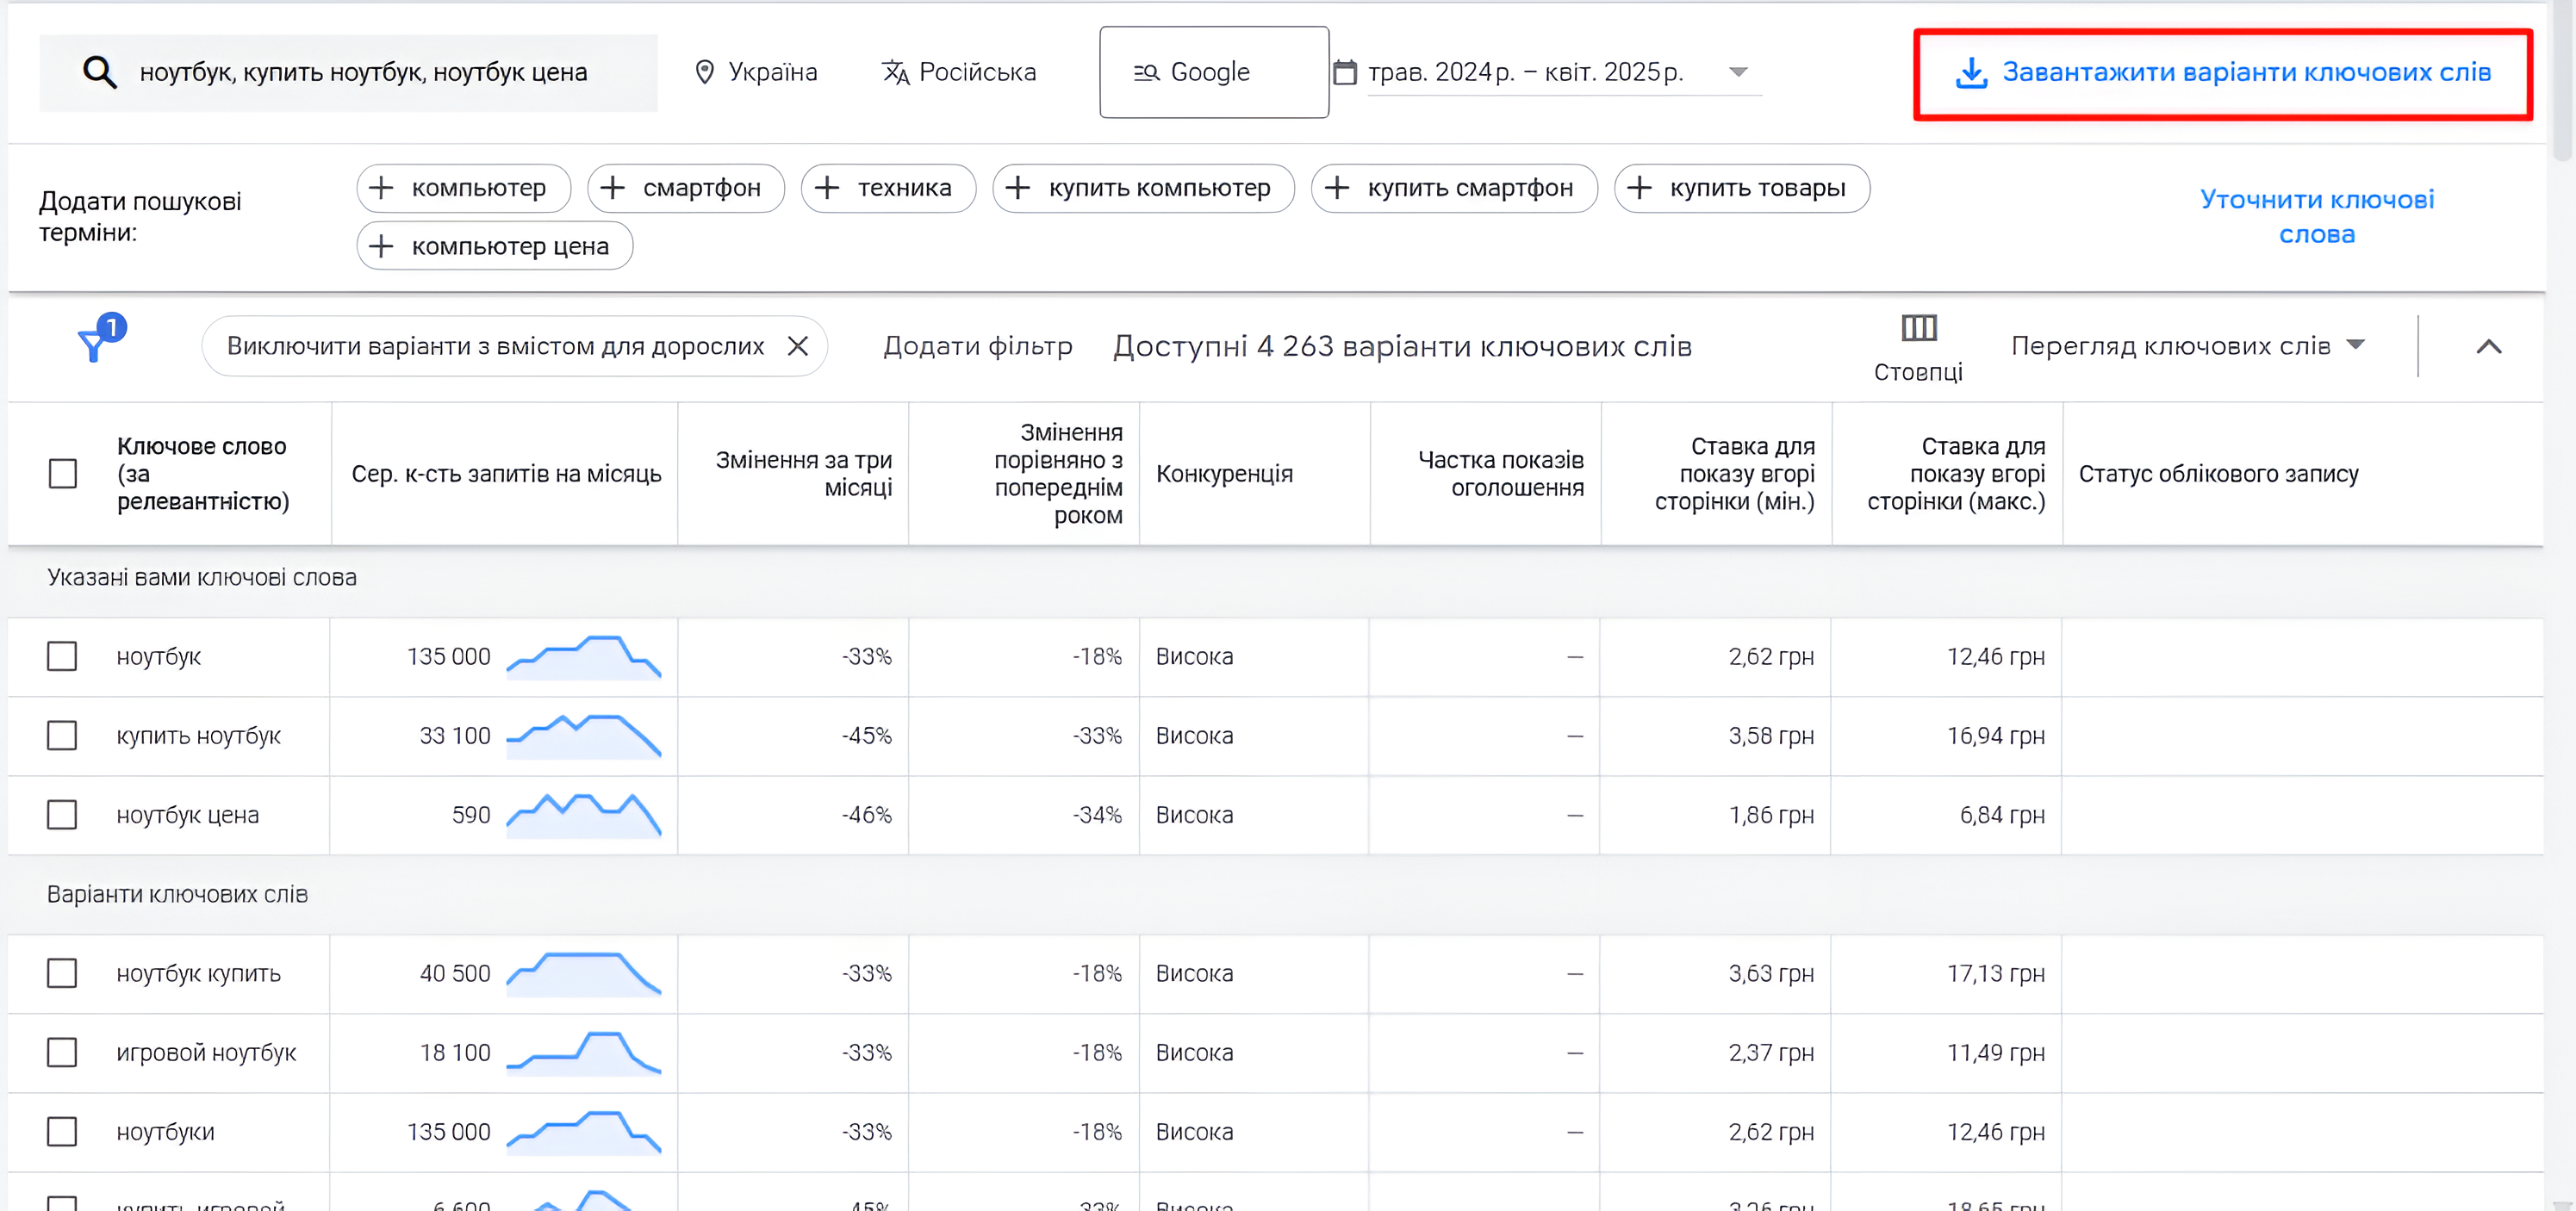Image resolution: width=2576 pixels, height=1211 pixels.
Task: Click trend sparkline for ноутбук купить row
Action: pyautogui.click(x=584, y=973)
